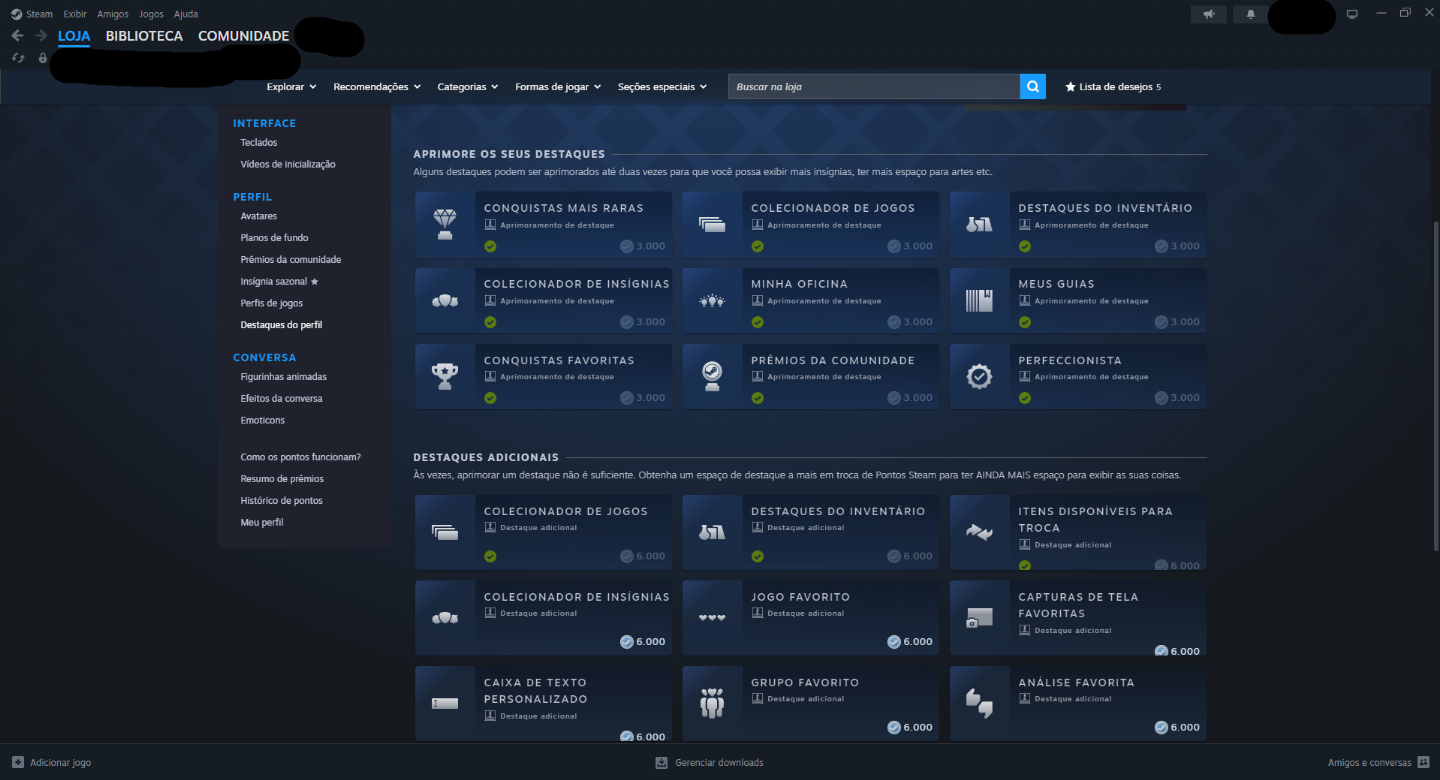Click the green checkmark on Minha Oficina
Viewport: 1440px width, 780px height.
pyautogui.click(x=757, y=322)
